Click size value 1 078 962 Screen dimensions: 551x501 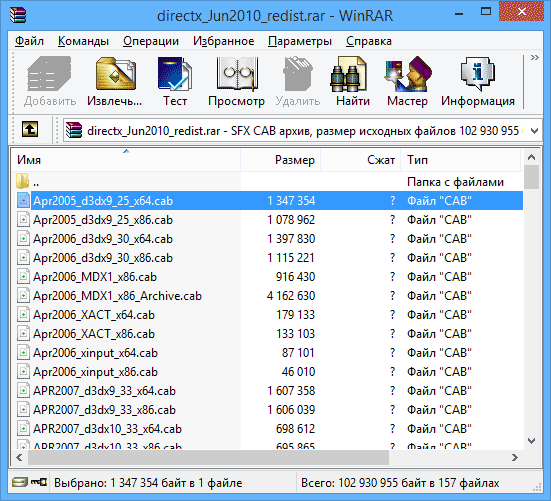[x=291, y=220]
